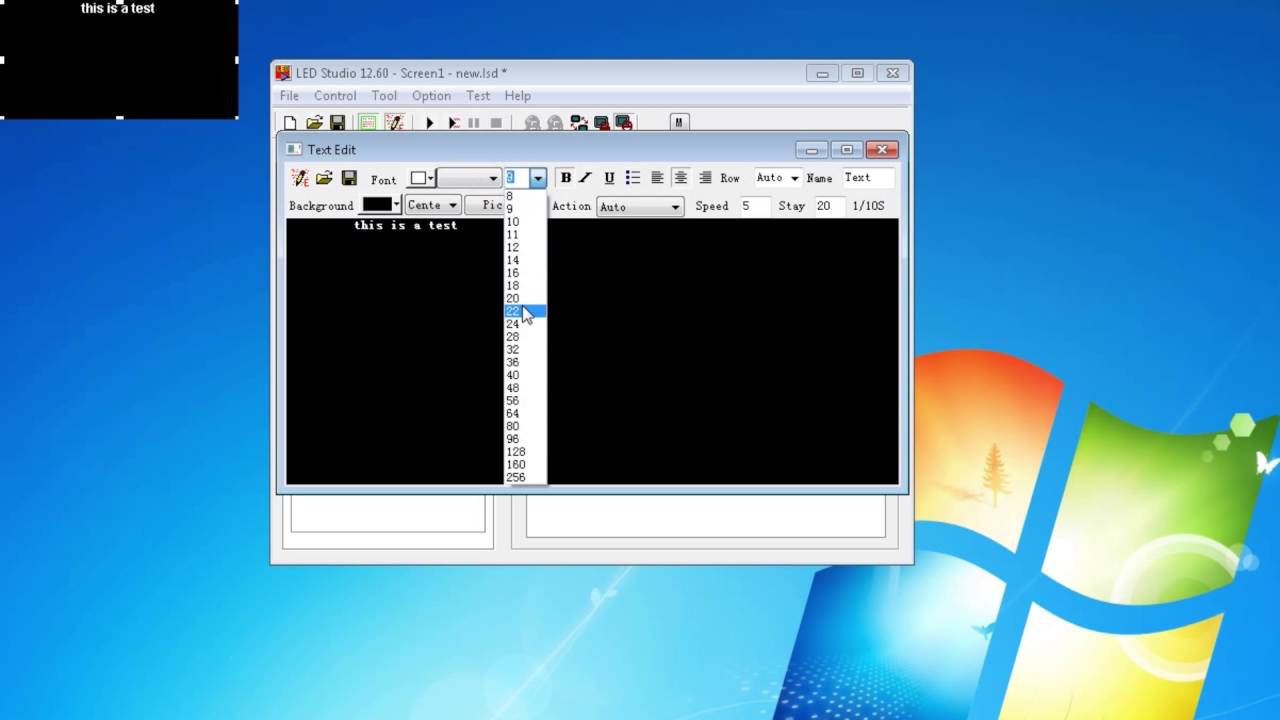Viewport: 1280px width, 720px height.
Task: Open the Cente alignment dropdown
Action: tap(432, 205)
